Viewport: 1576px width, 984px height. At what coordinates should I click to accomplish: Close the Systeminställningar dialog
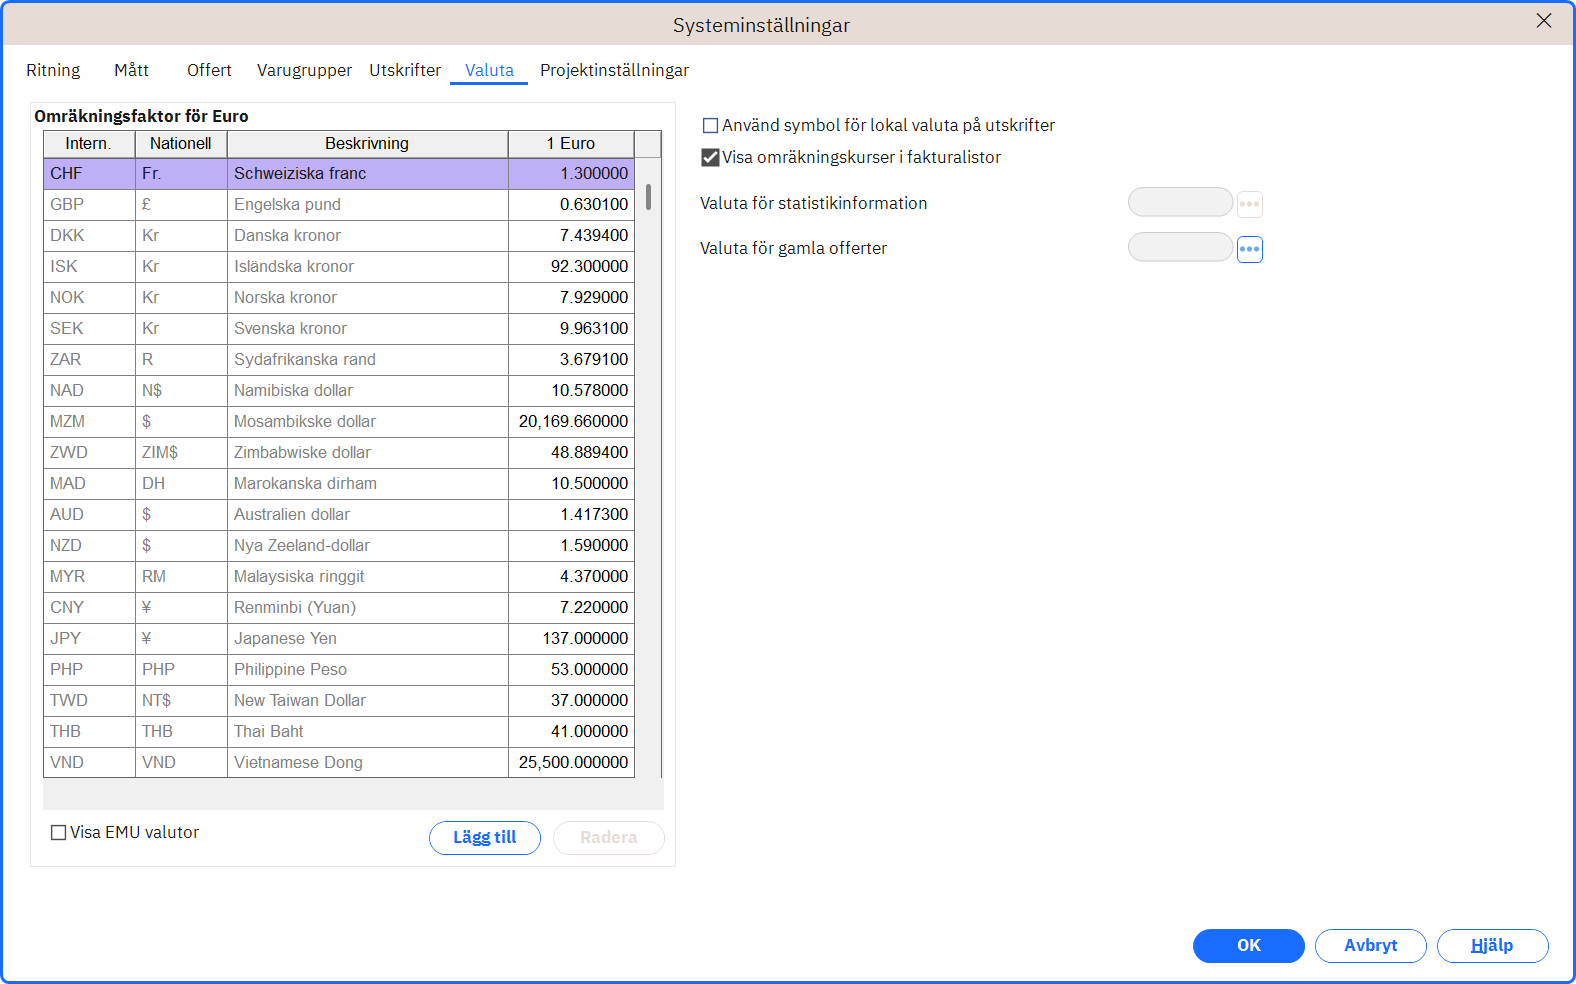1544,21
